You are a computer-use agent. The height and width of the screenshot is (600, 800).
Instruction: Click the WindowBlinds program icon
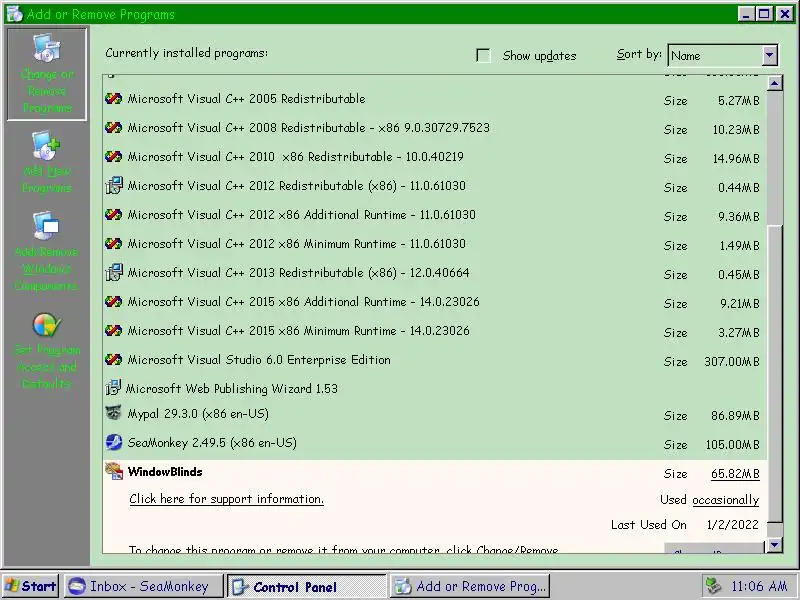coord(114,471)
